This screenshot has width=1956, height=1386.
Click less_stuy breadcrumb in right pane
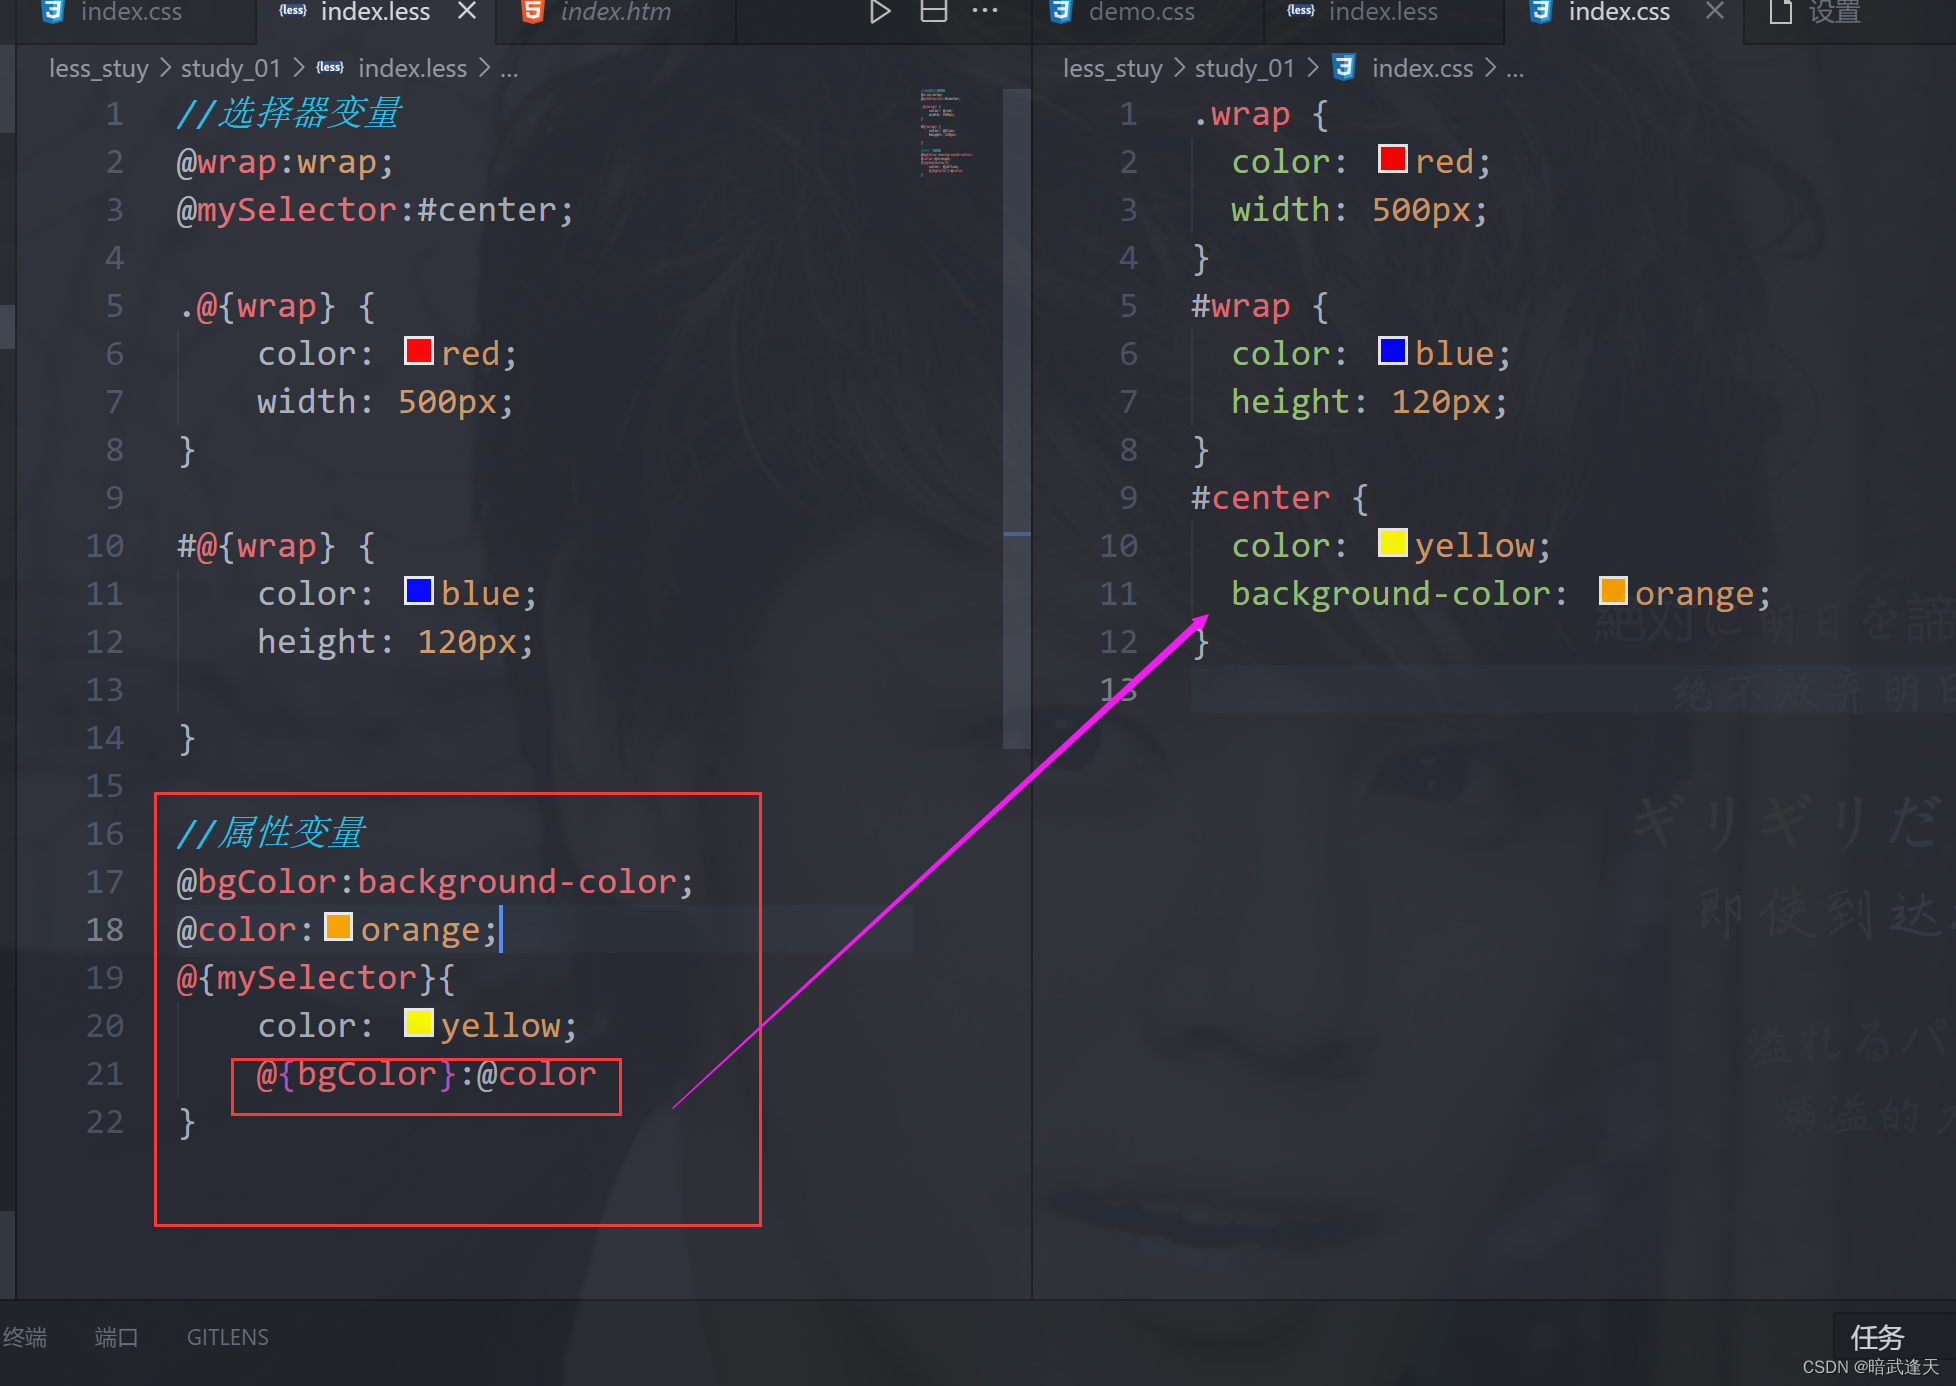point(1112,68)
